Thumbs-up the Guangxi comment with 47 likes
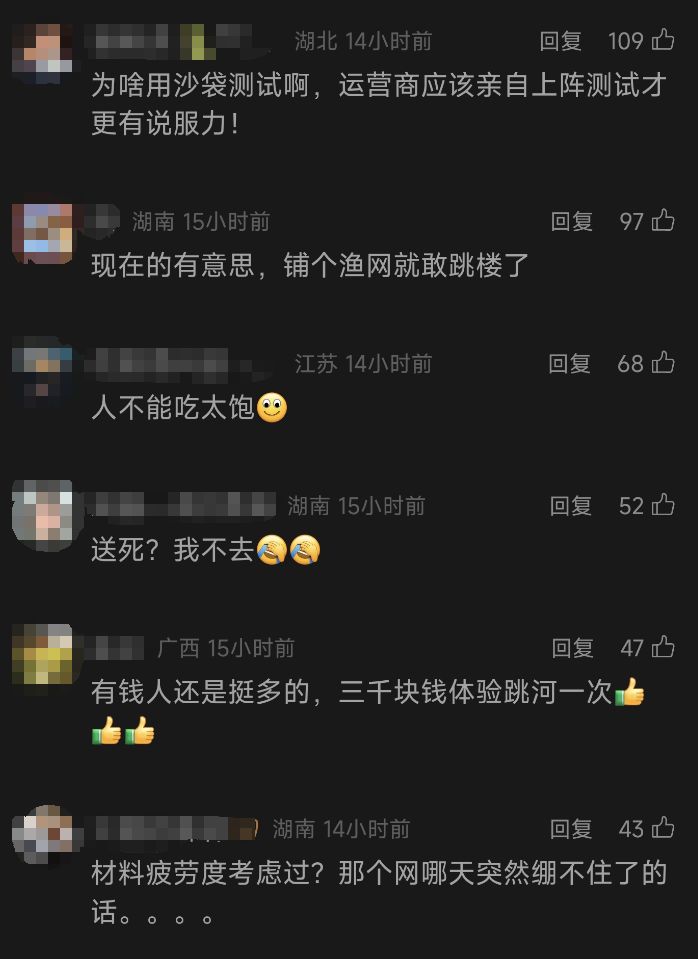This screenshot has height=959, width=698. [x=663, y=647]
